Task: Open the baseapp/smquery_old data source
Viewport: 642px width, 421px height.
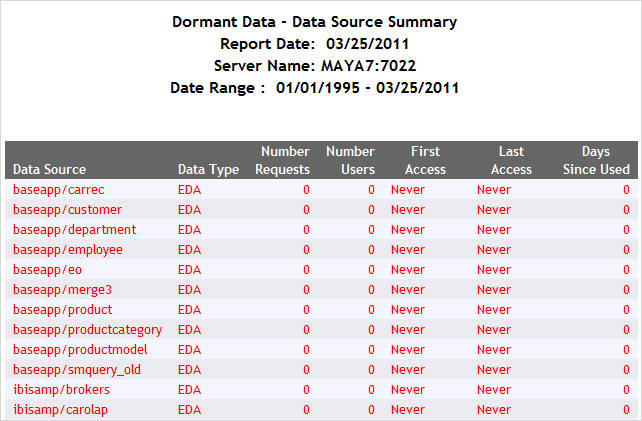Action: (77, 370)
